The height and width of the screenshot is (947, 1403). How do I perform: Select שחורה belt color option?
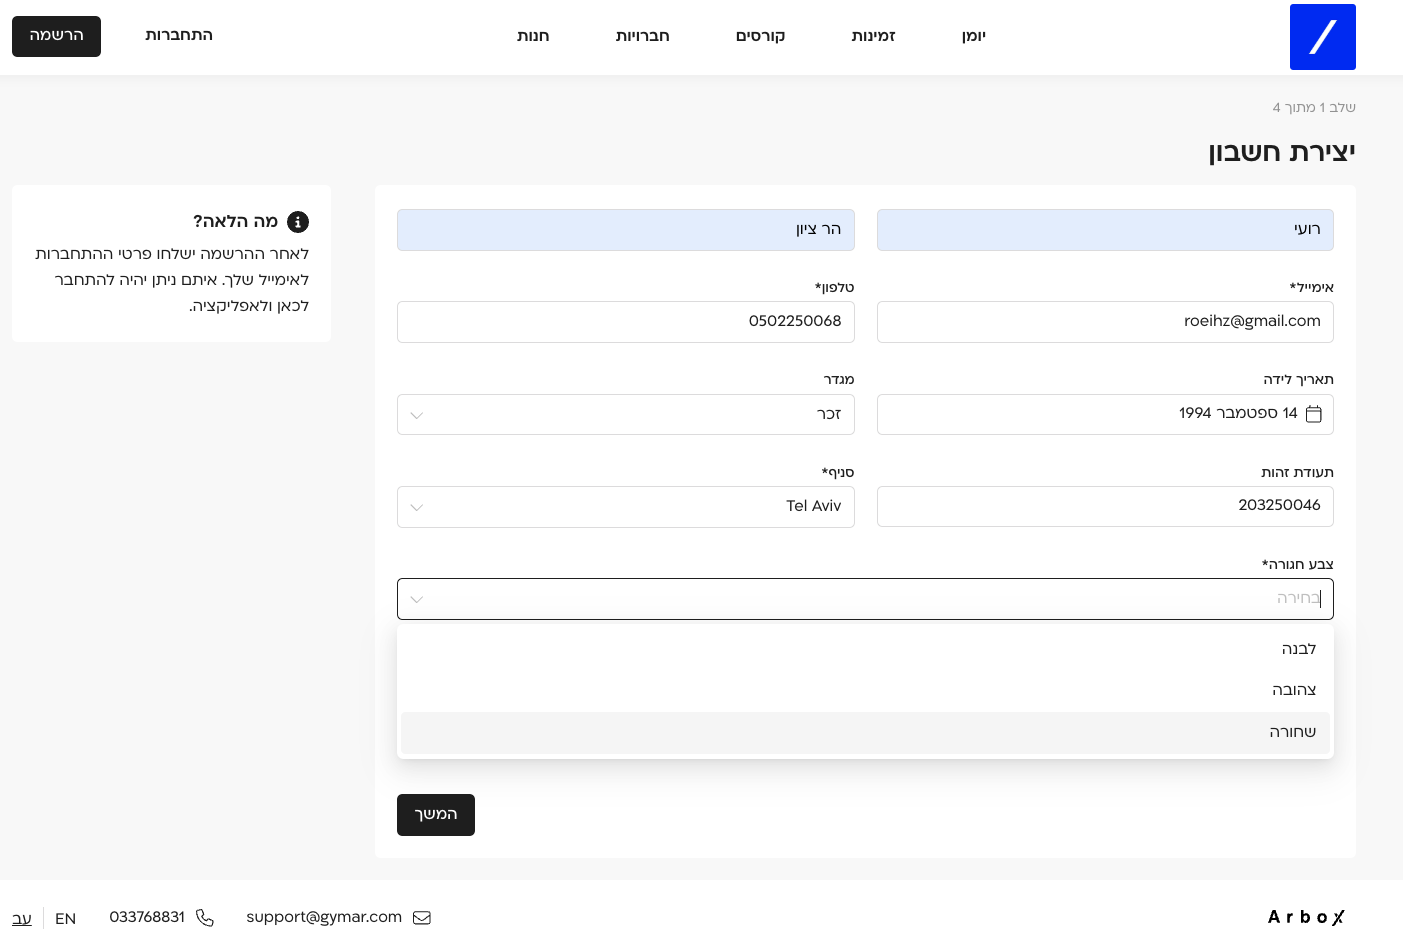pos(865,732)
